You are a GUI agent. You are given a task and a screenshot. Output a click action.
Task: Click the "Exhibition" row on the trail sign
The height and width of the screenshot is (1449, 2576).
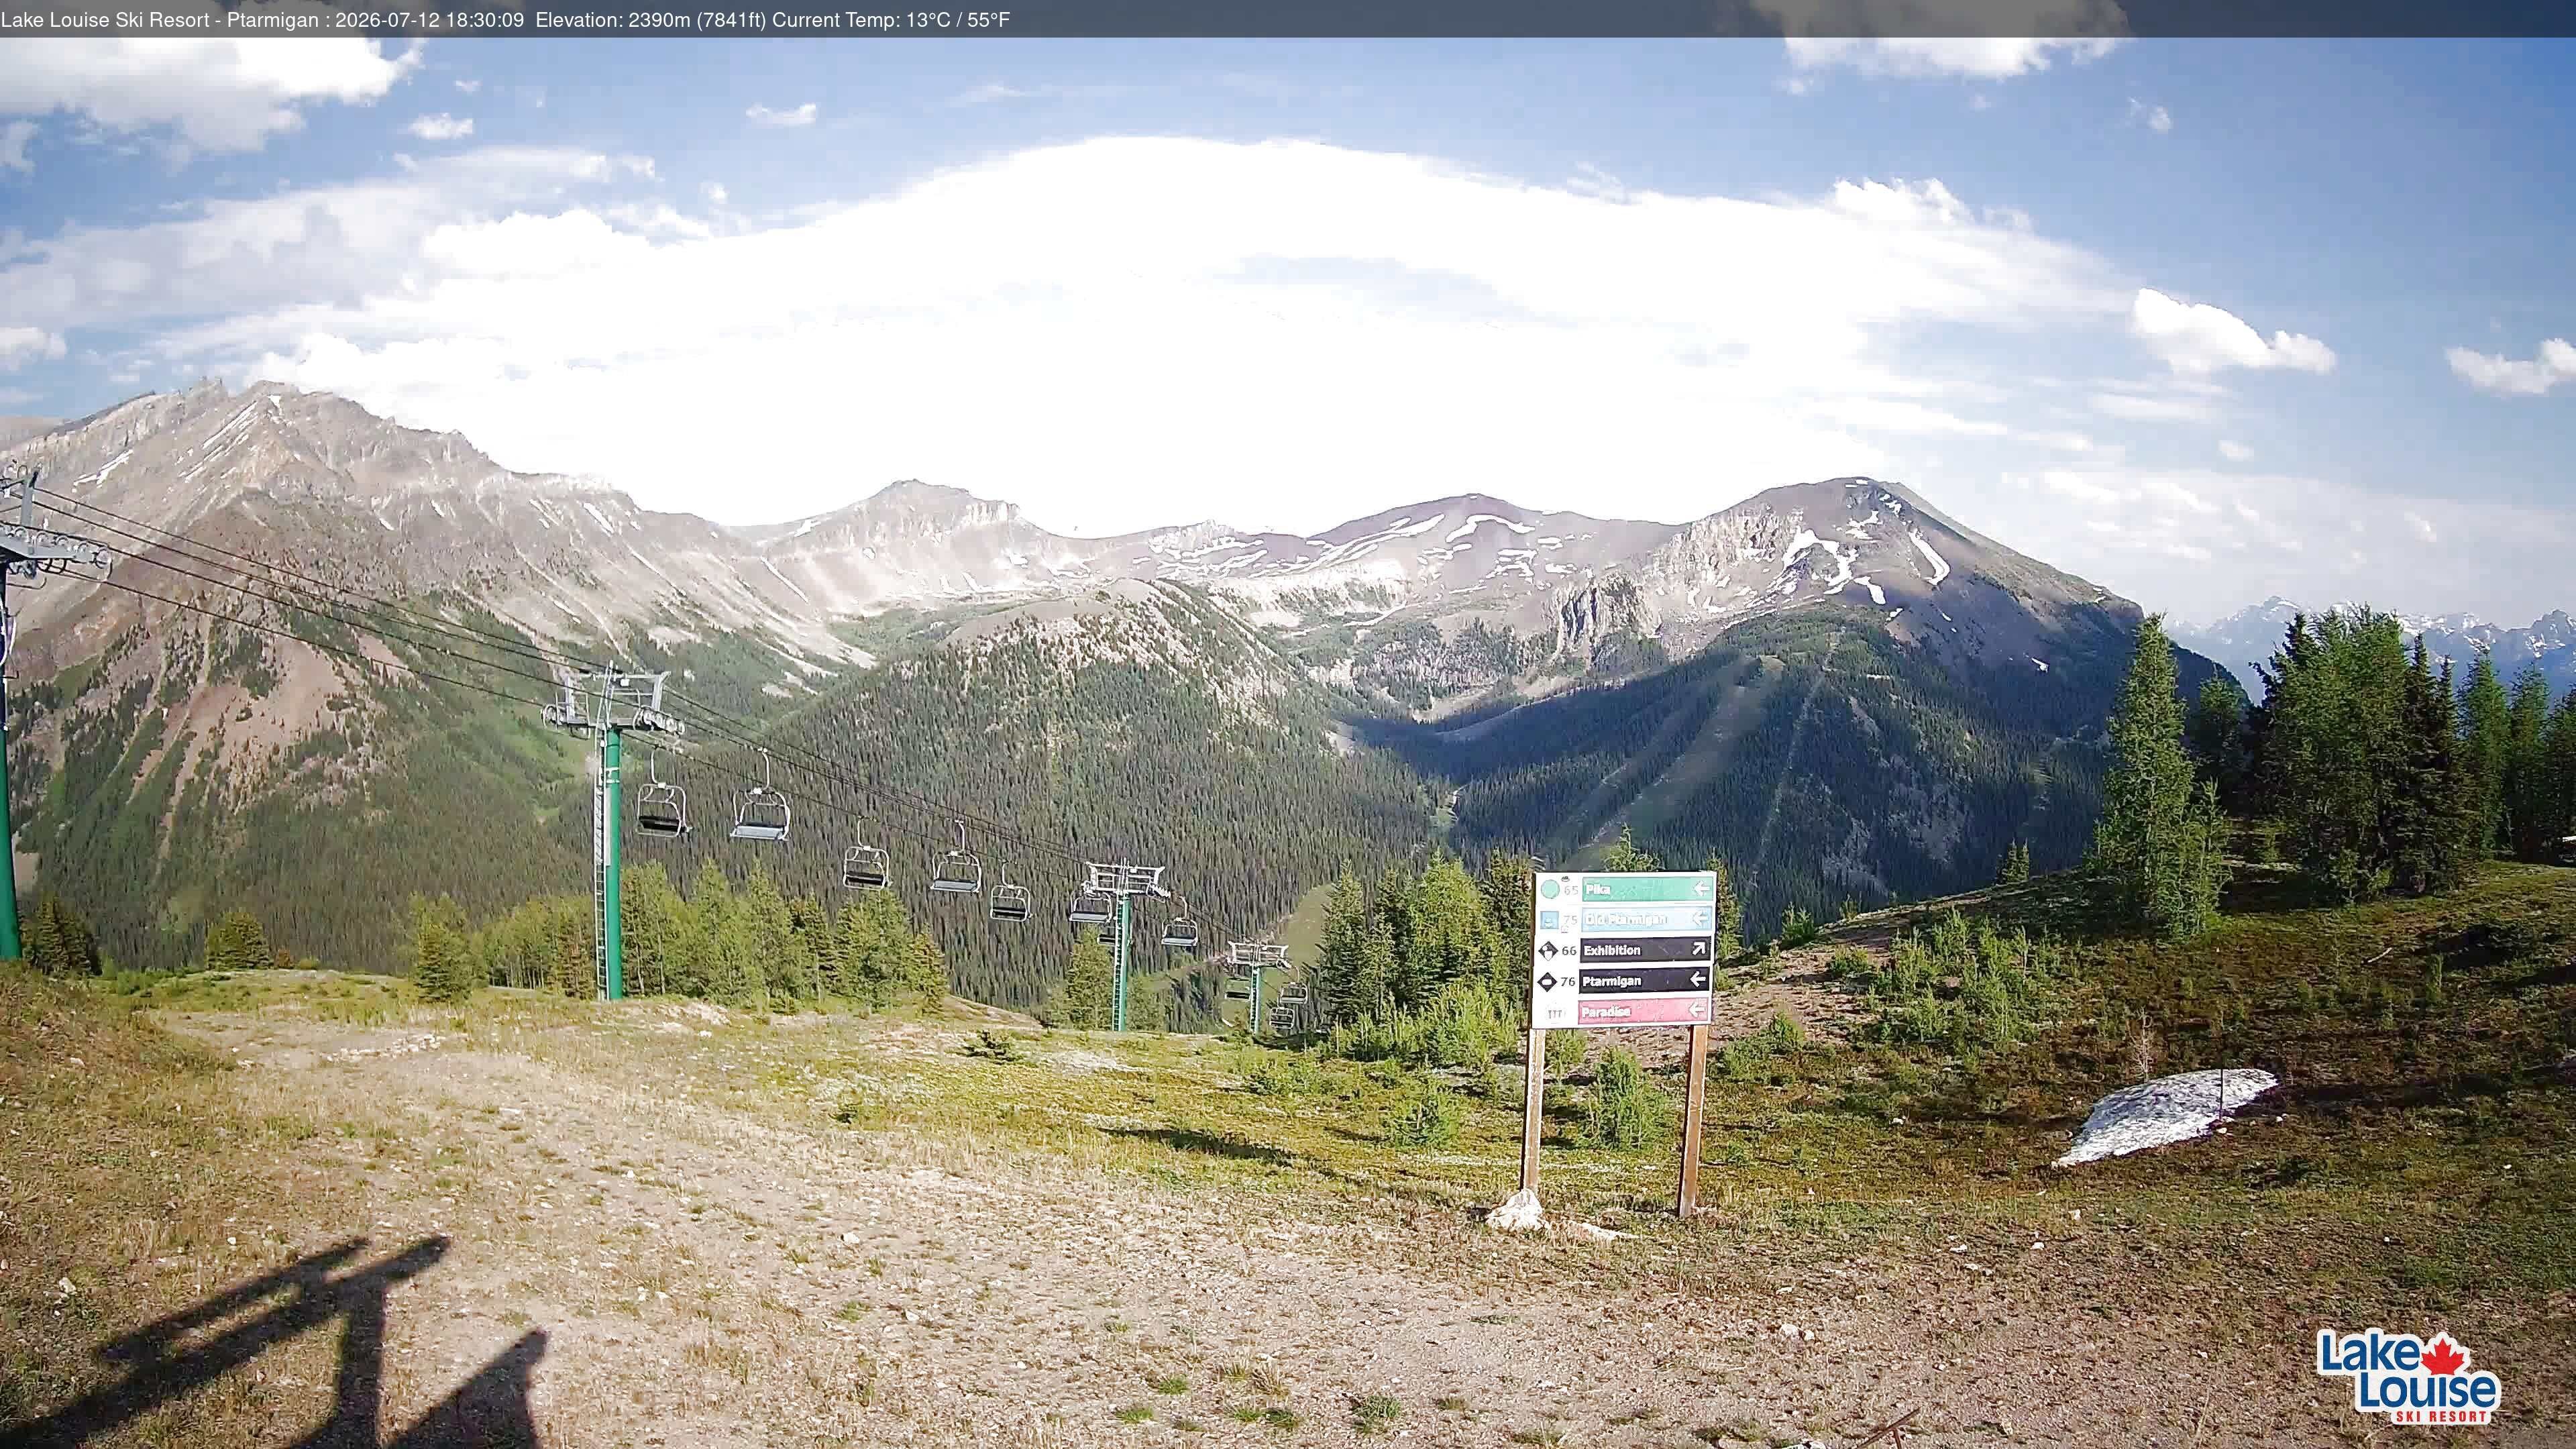pos(1646,950)
